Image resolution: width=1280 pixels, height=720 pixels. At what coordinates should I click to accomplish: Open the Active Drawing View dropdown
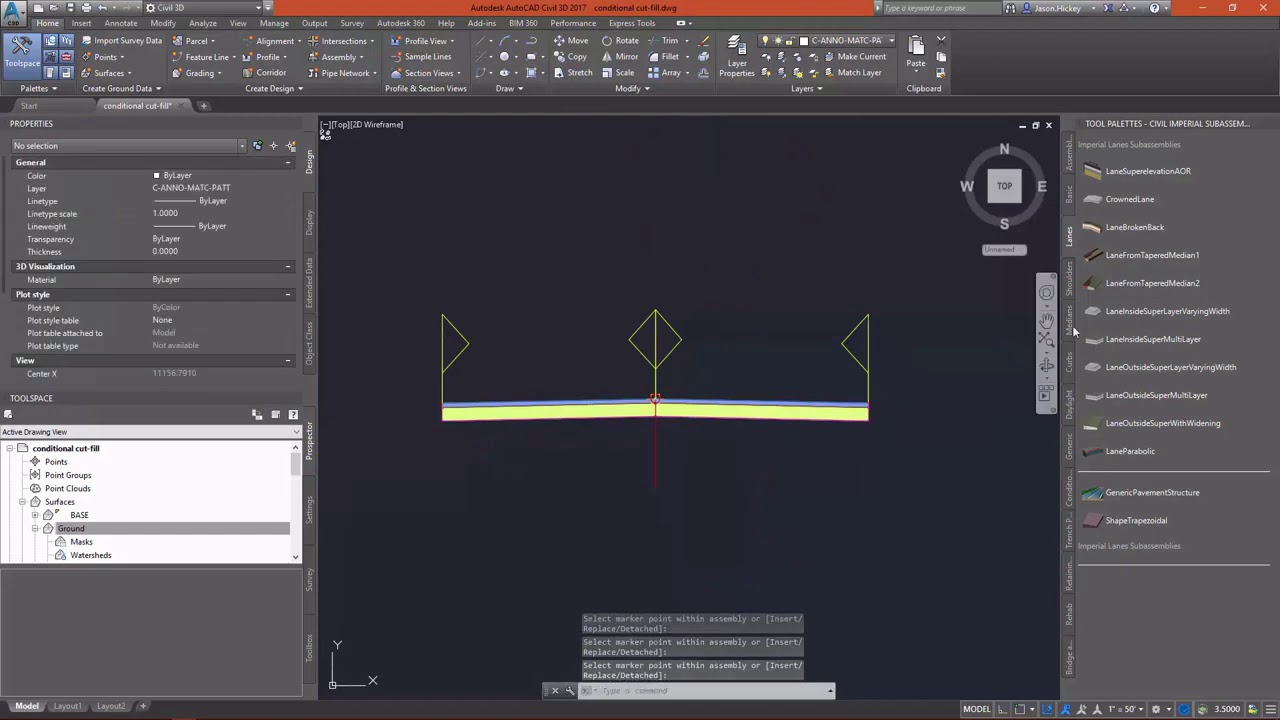pos(150,432)
